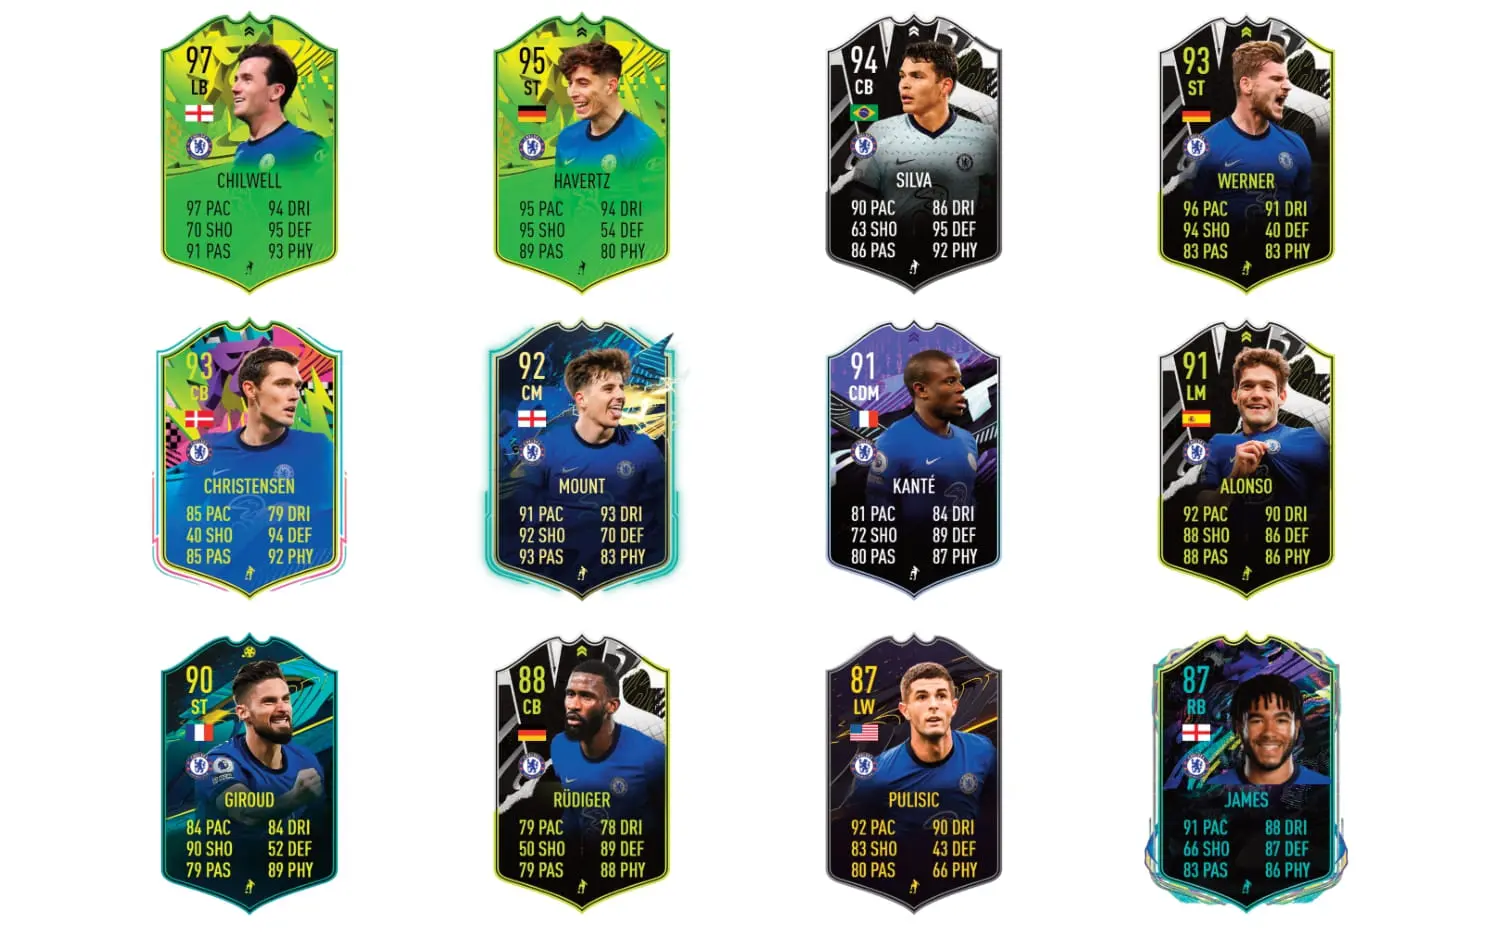
Task: Select the 97 LB Chilwell card
Action: point(249,153)
